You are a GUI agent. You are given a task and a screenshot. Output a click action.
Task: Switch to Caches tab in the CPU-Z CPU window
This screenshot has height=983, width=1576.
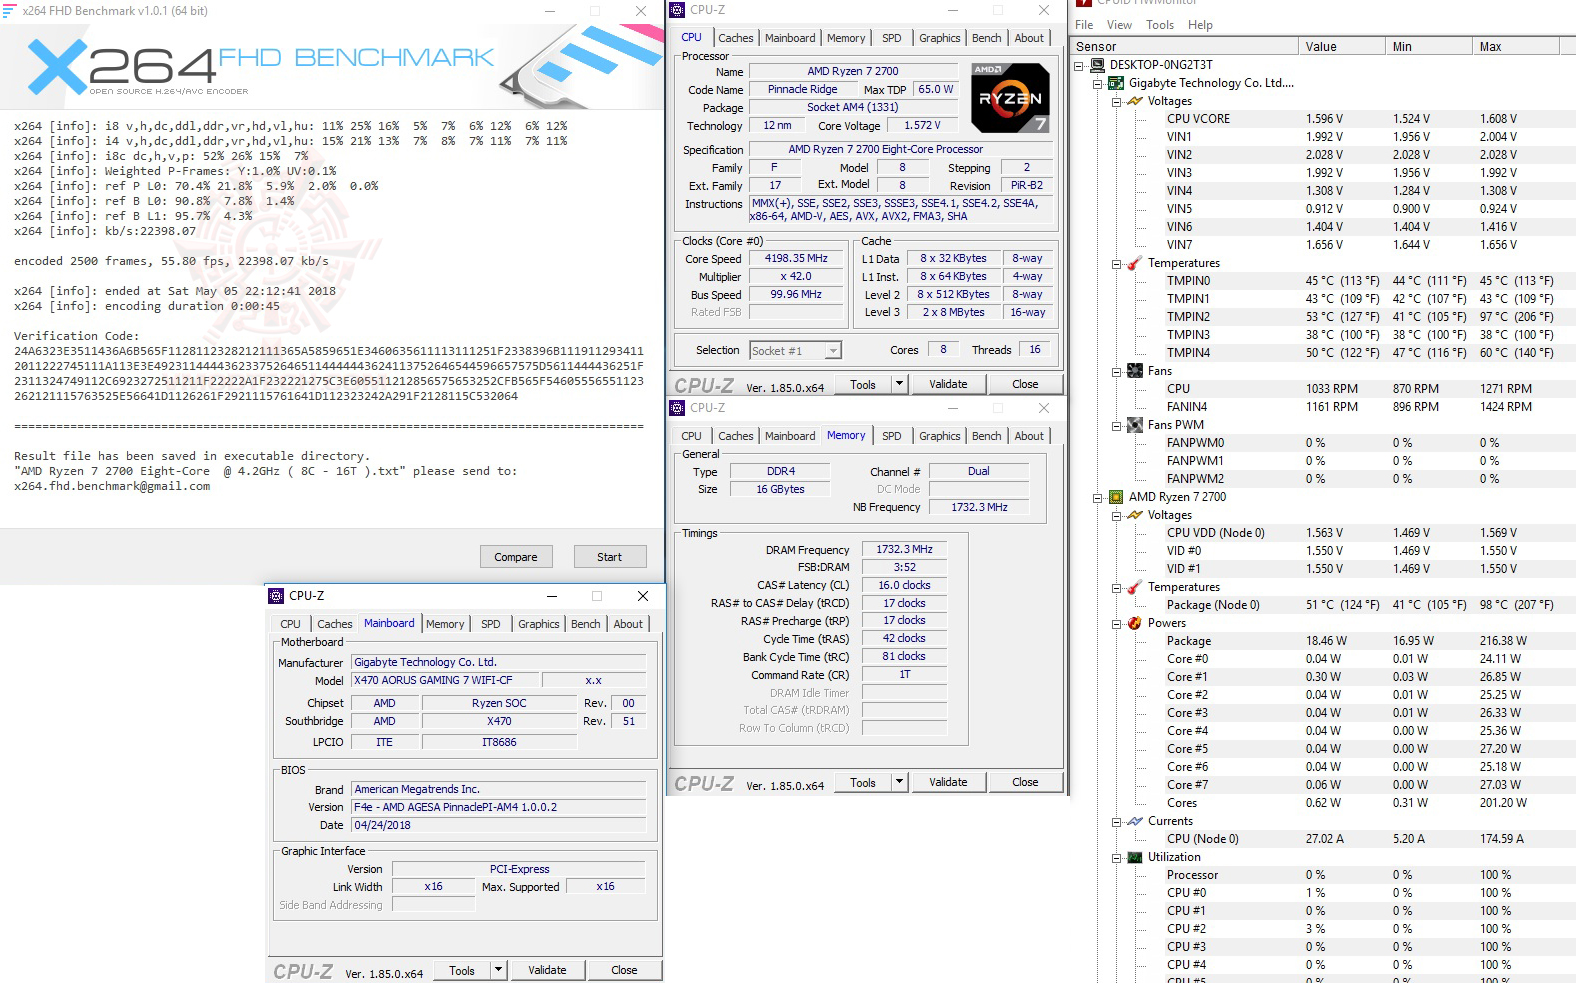pos(735,38)
